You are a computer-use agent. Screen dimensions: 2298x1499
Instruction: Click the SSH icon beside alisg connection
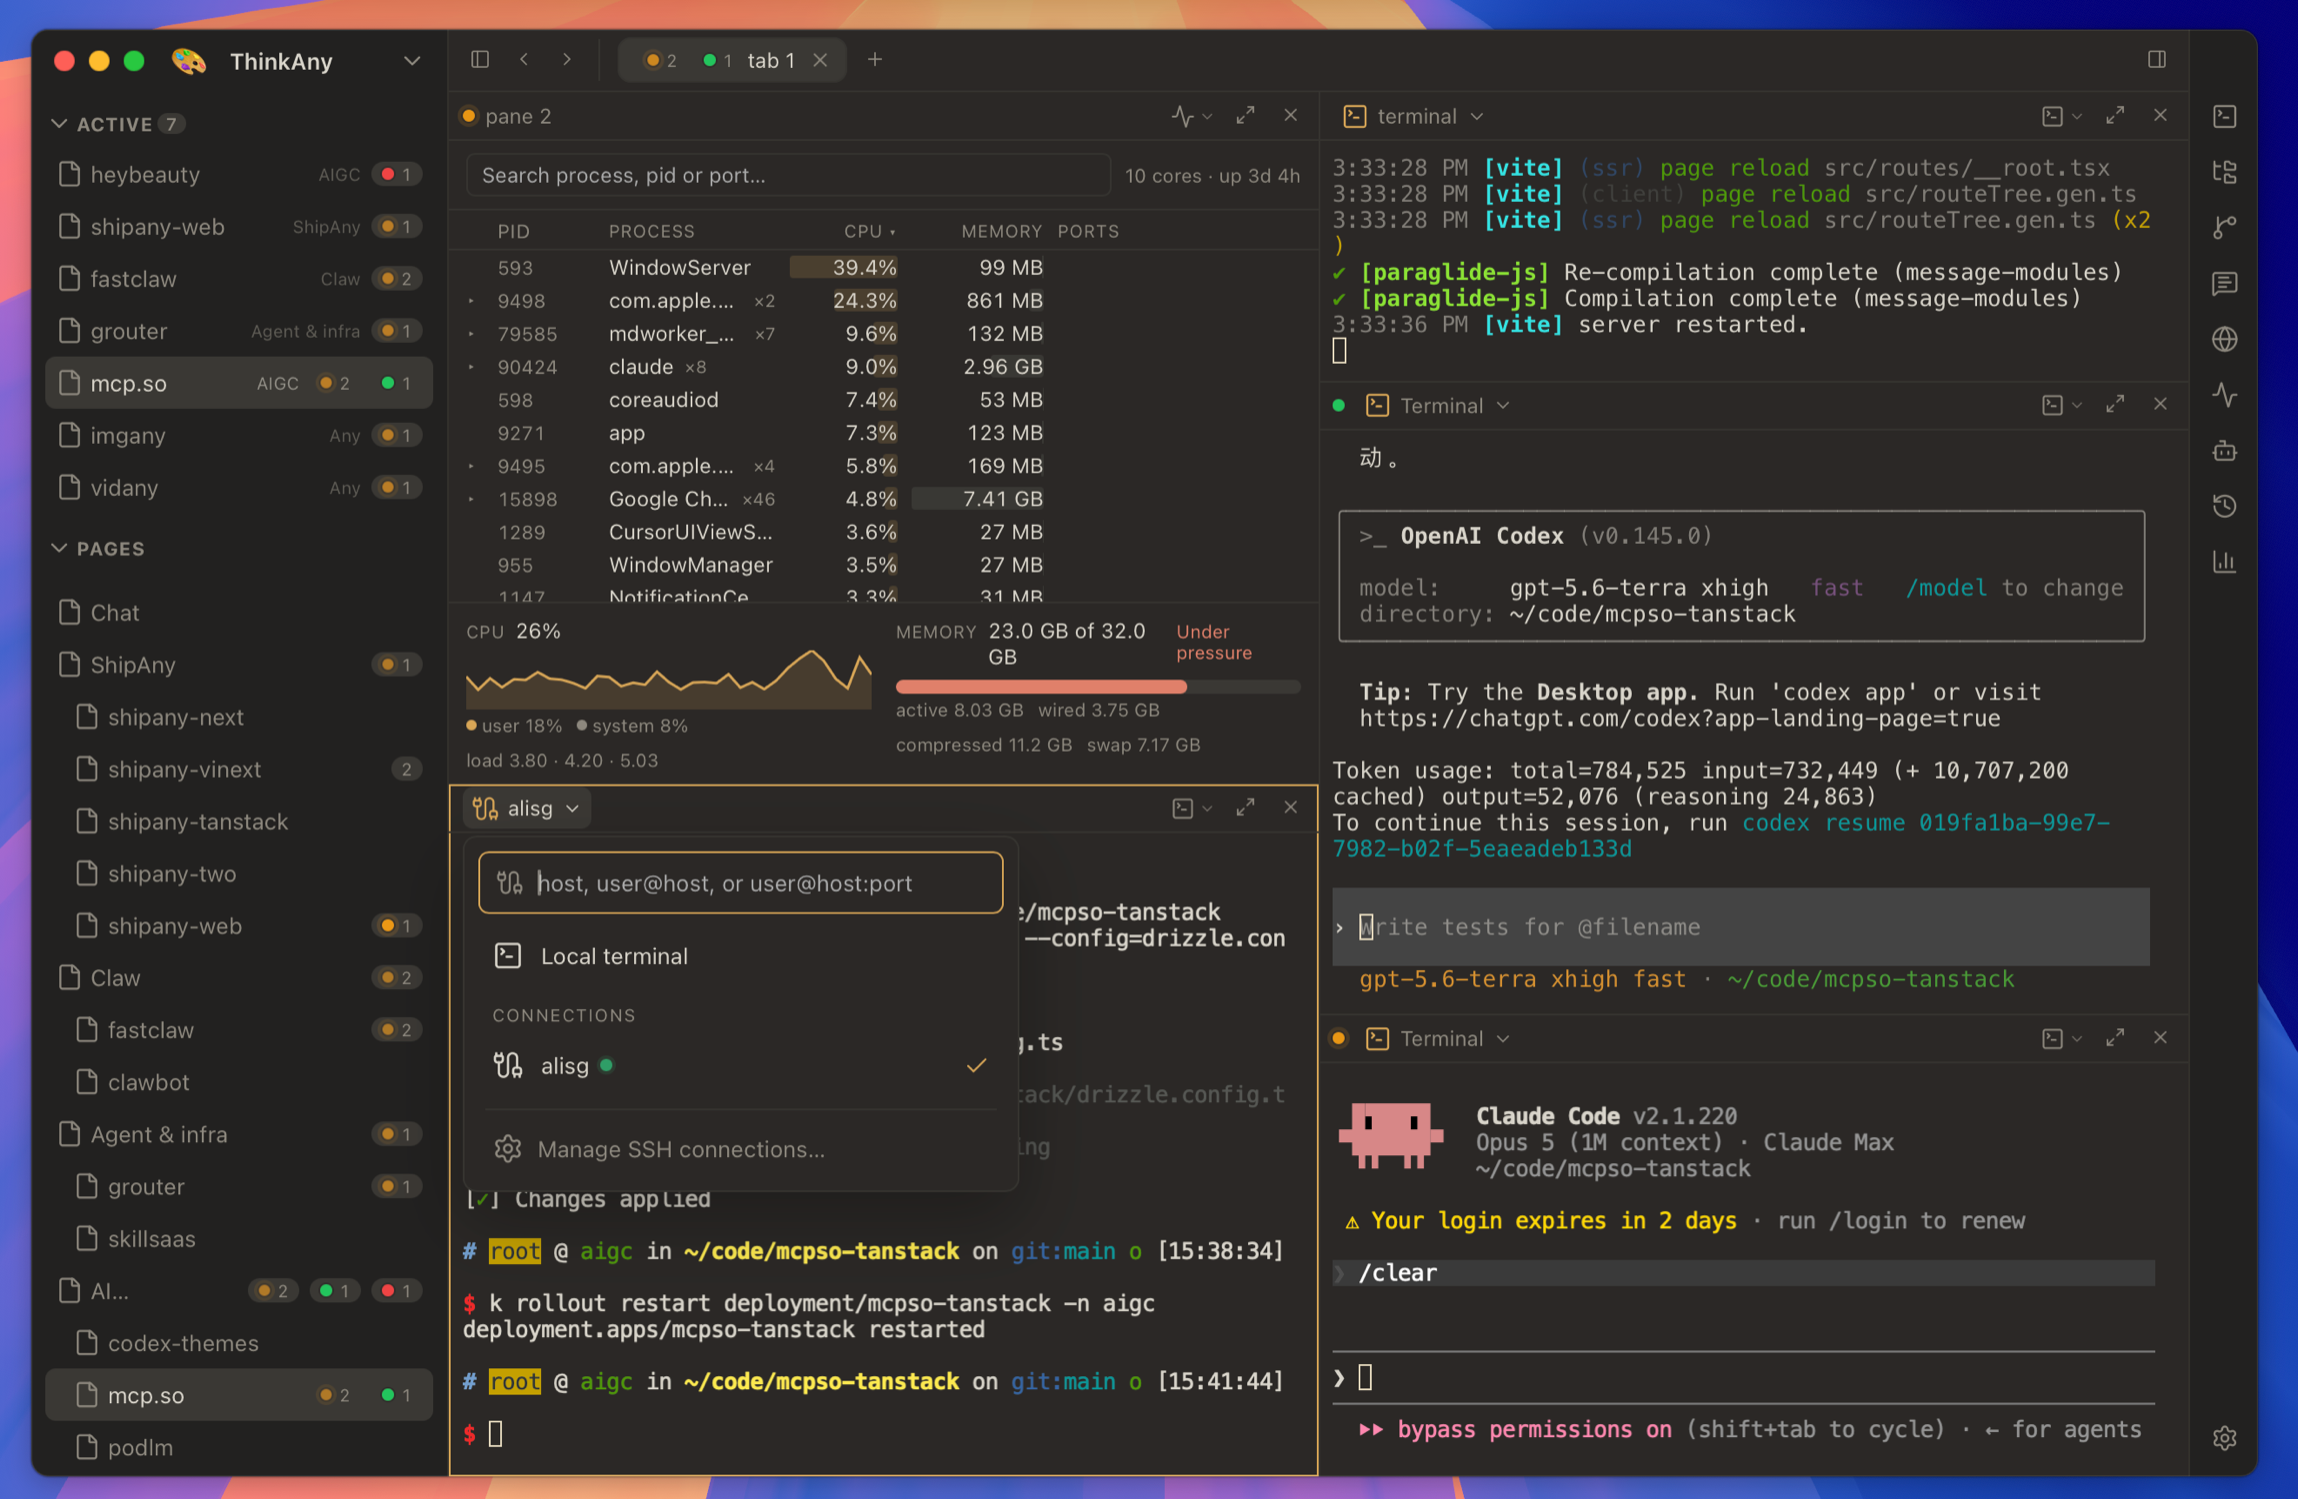tap(508, 1066)
